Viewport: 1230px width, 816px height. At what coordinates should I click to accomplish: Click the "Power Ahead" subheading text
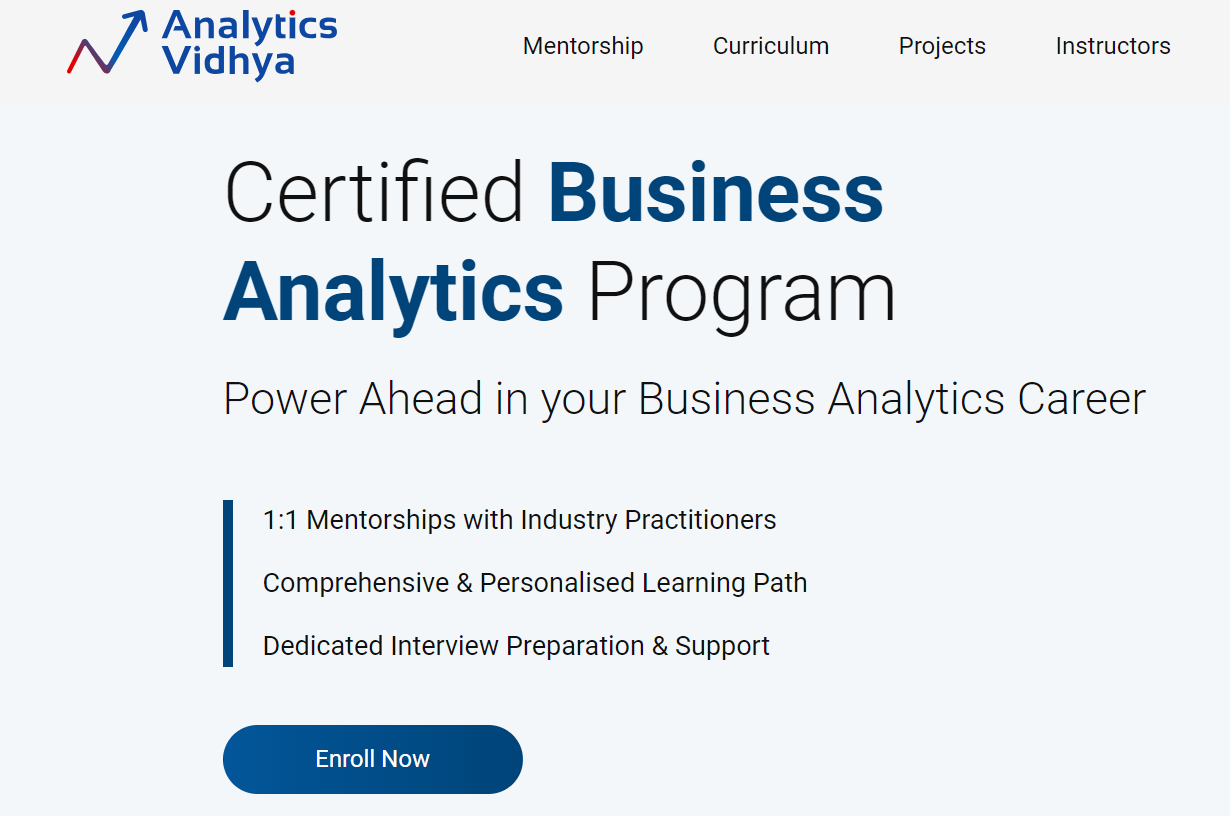(352, 399)
